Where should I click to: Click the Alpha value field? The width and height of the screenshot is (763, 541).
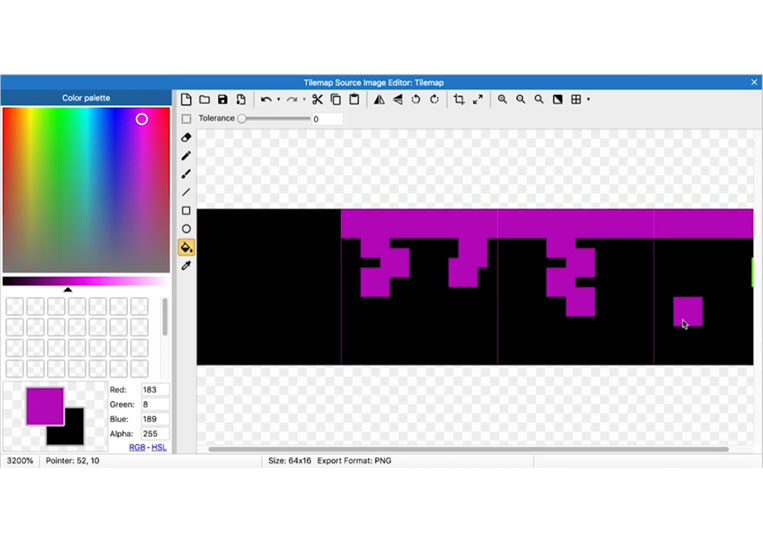(155, 433)
